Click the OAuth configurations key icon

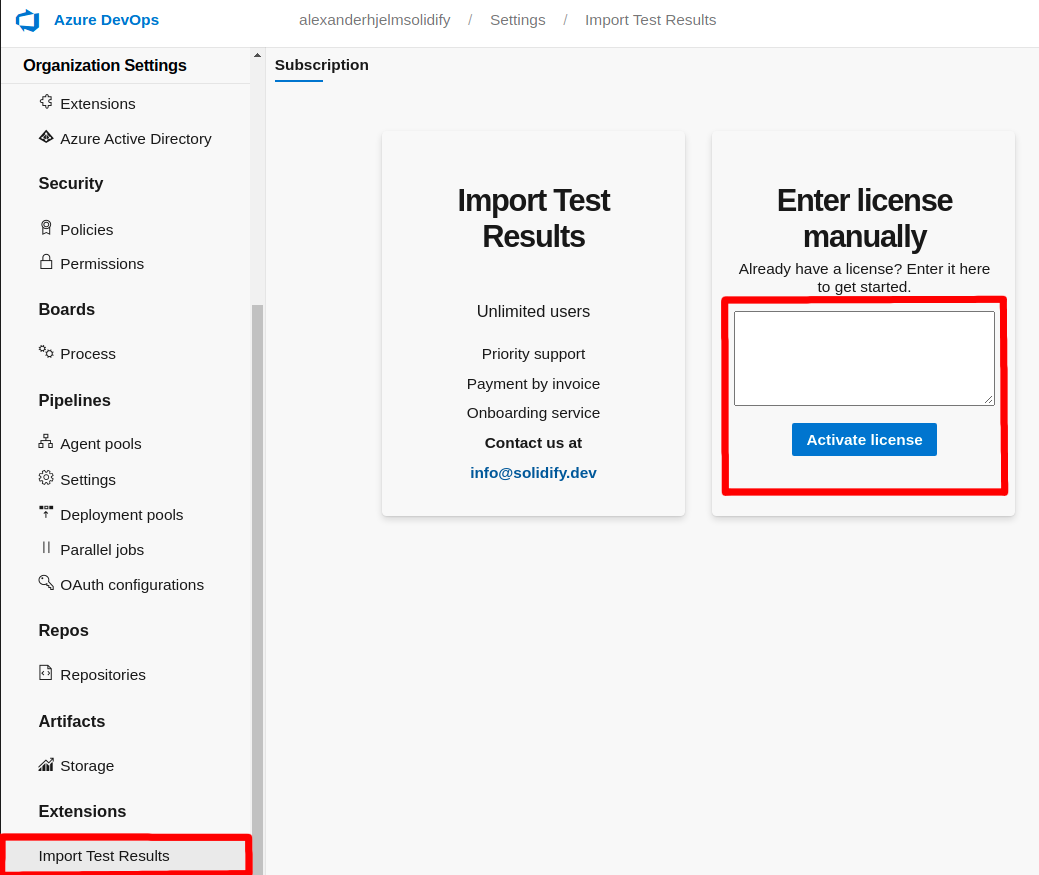point(45,583)
